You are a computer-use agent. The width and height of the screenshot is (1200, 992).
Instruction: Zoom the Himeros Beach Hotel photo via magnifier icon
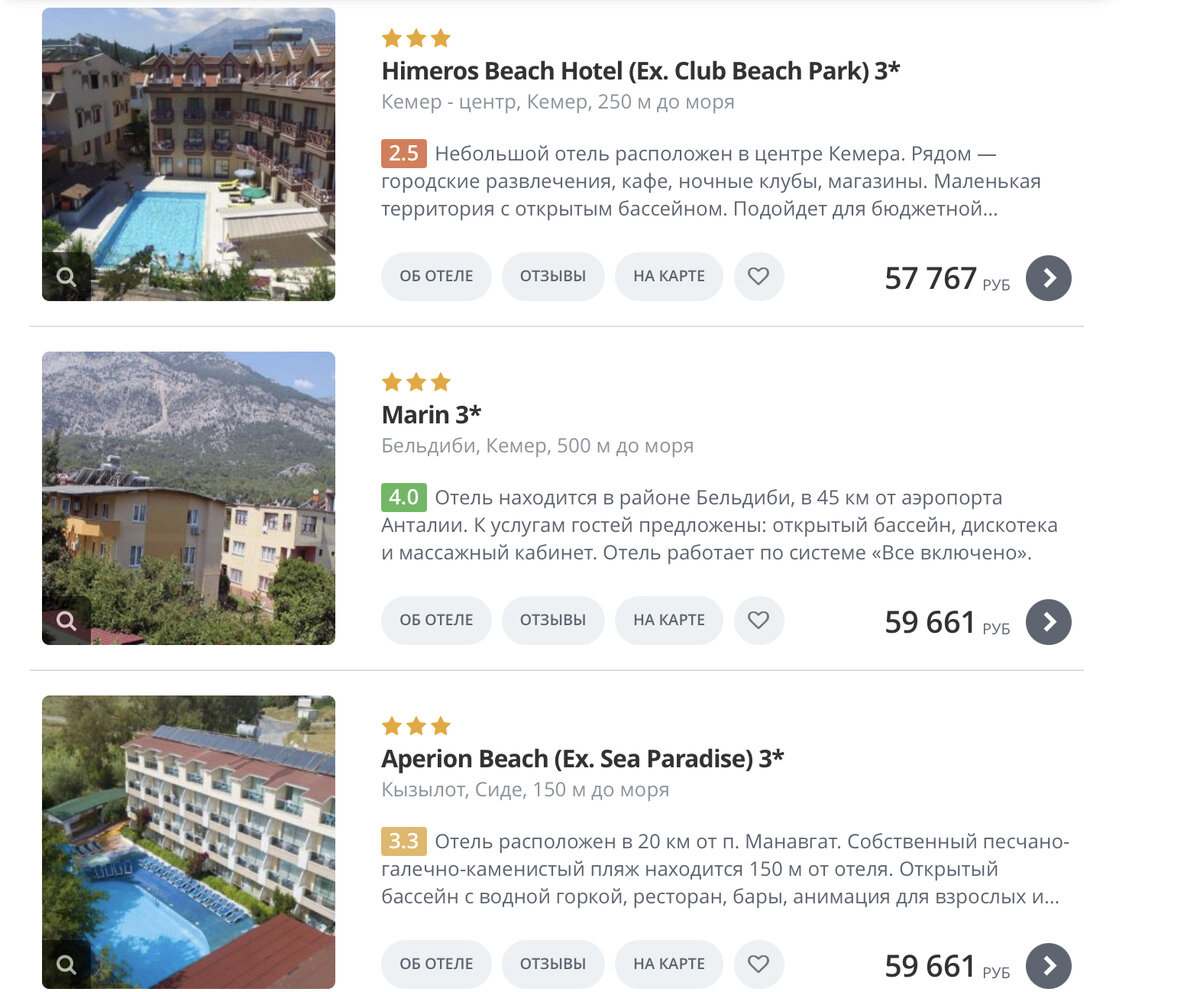pos(66,277)
